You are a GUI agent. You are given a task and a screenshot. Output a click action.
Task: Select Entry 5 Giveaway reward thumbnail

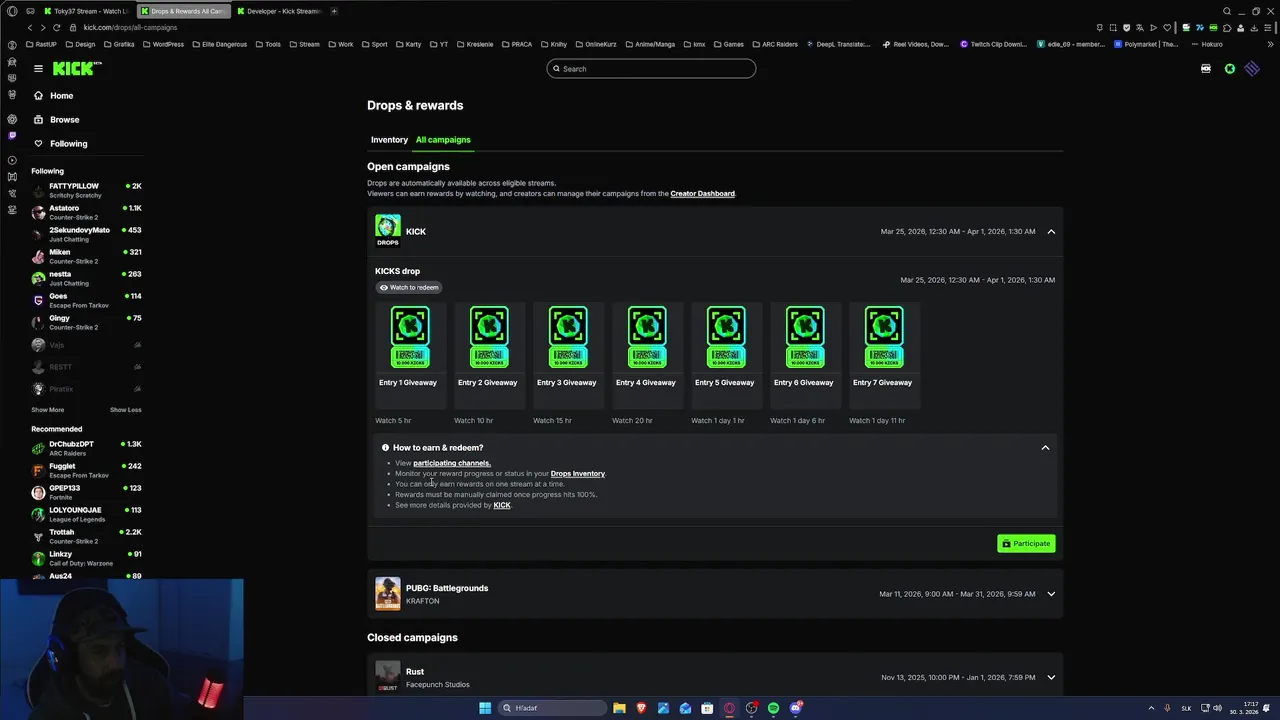click(726, 338)
